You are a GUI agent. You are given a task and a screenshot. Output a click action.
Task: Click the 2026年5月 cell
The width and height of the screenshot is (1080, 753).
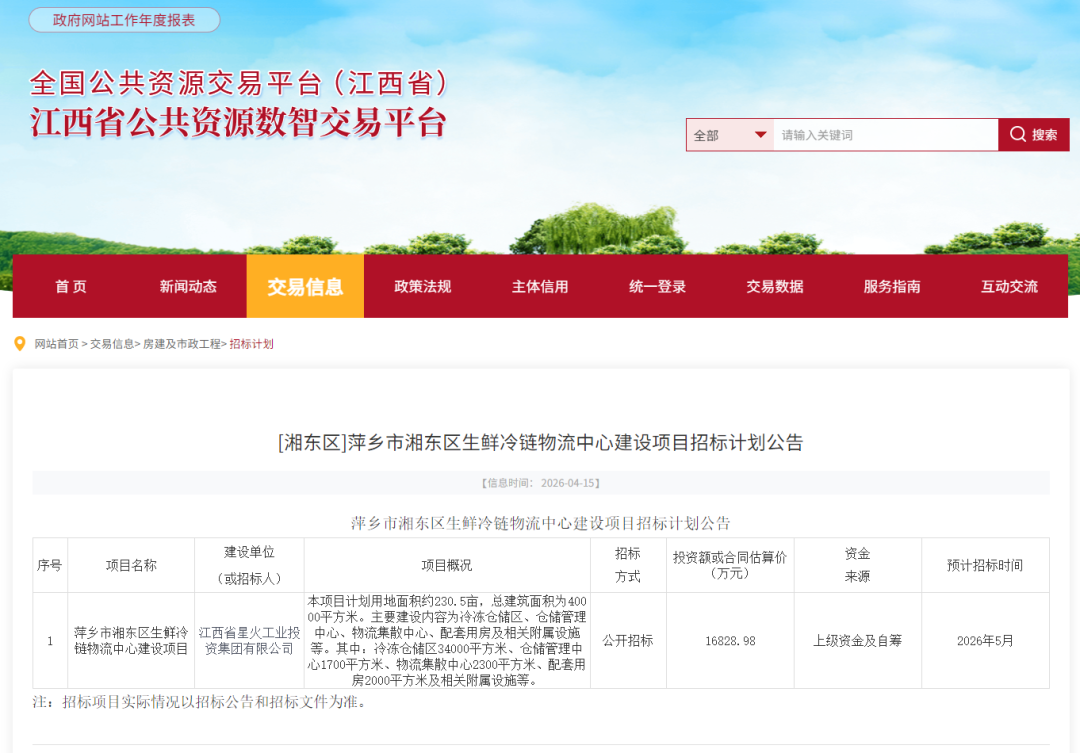pyautogui.click(x=985, y=641)
